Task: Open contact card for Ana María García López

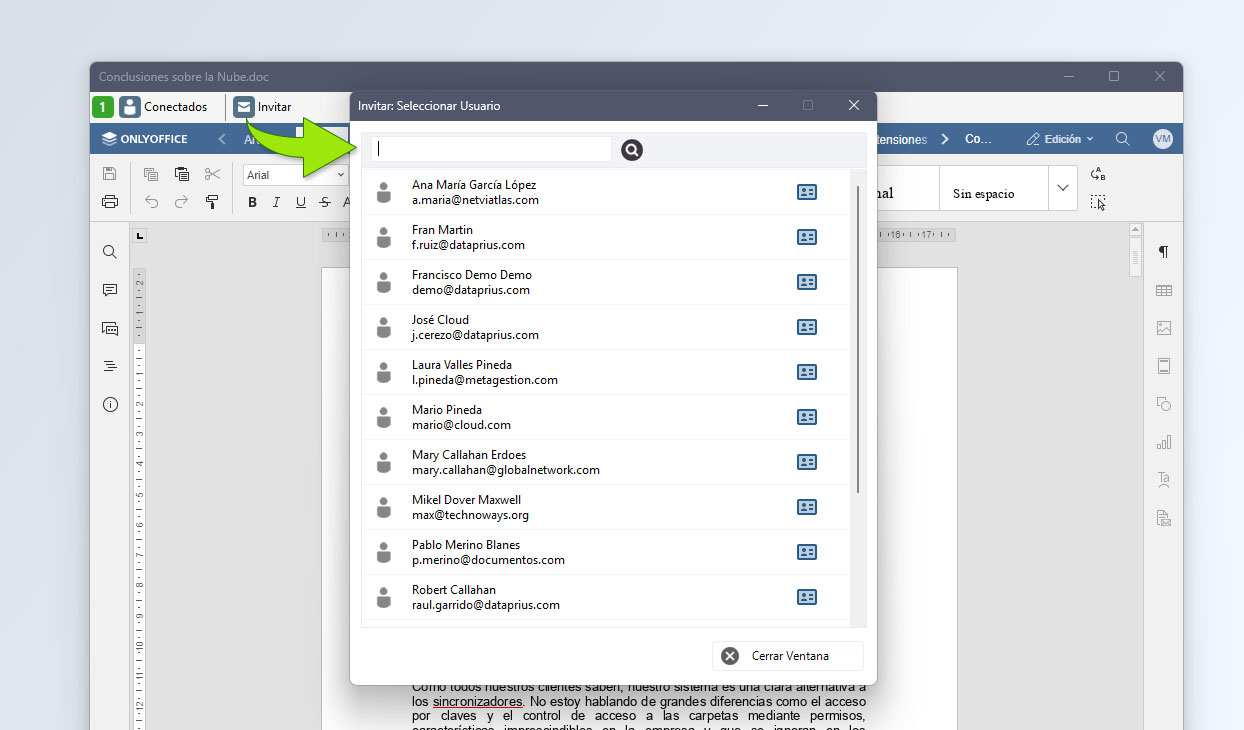Action: click(x=807, y=192)
